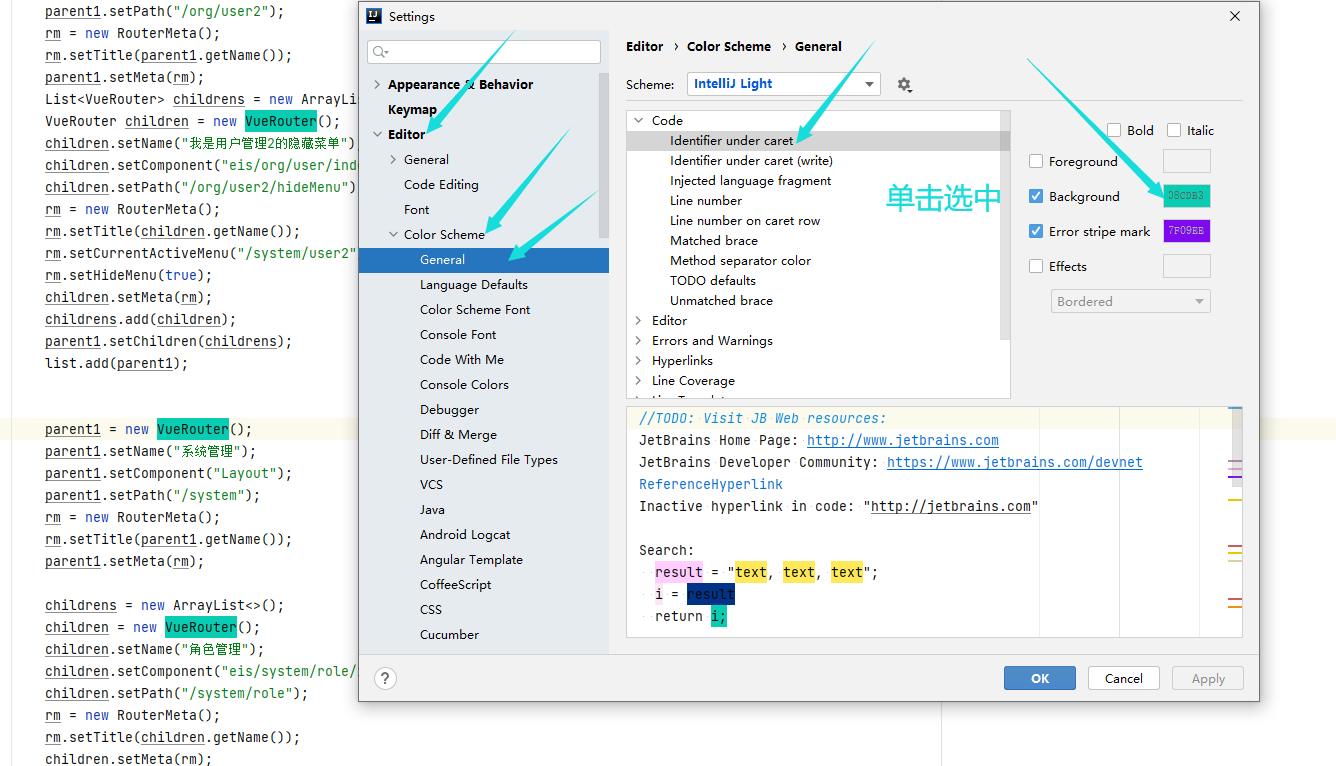Focus the settings search field
This screenshot has height=766, width=1336.
click(484, 52)
